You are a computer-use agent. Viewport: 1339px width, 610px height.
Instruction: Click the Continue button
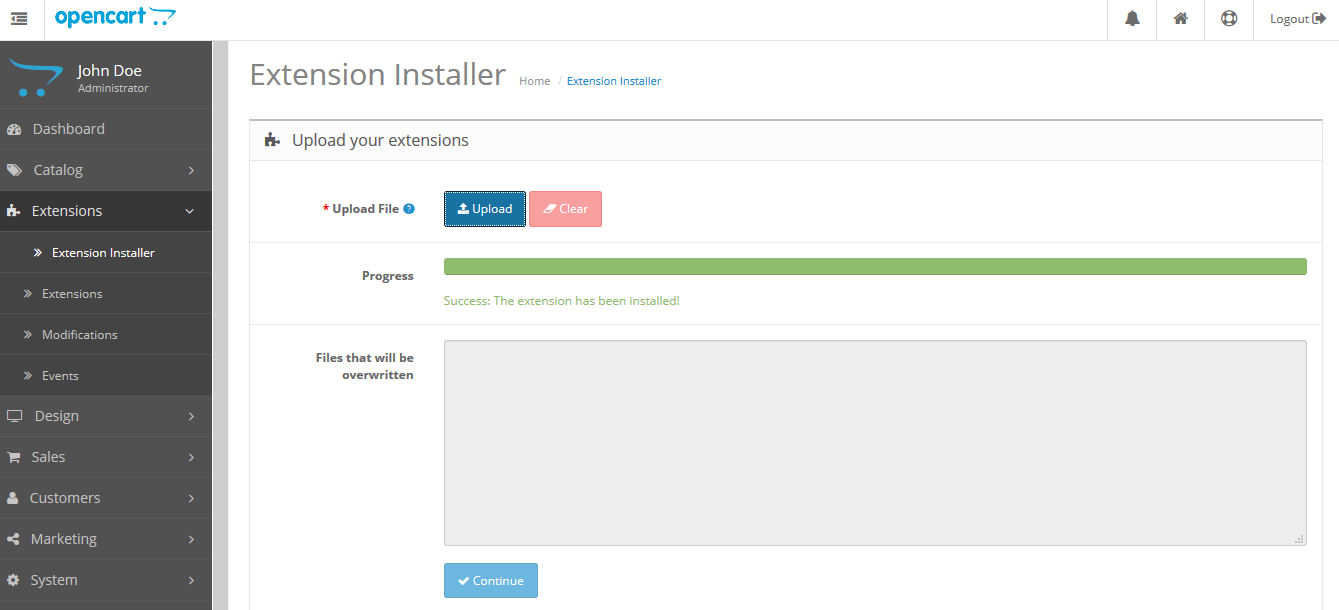tap(491, 581)
